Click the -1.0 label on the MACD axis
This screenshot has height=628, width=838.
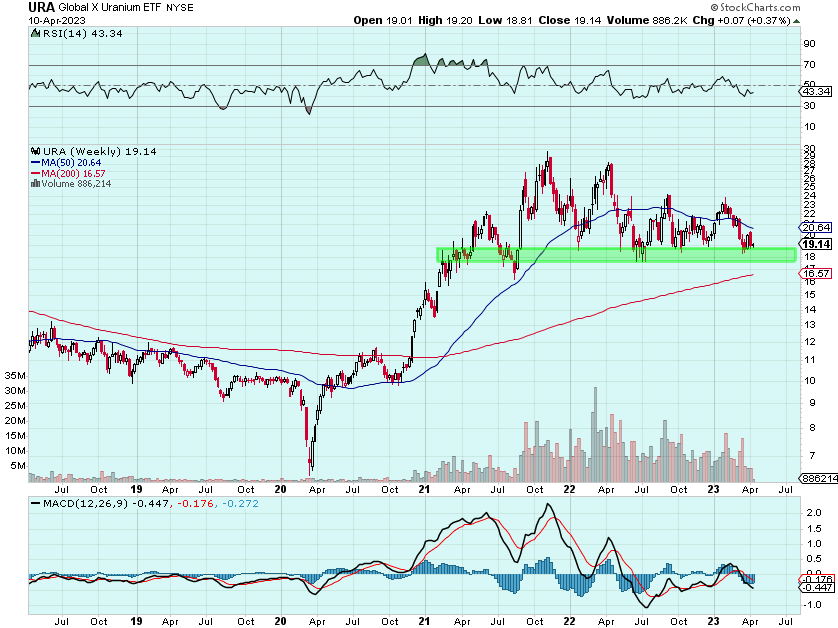point(812,605)
